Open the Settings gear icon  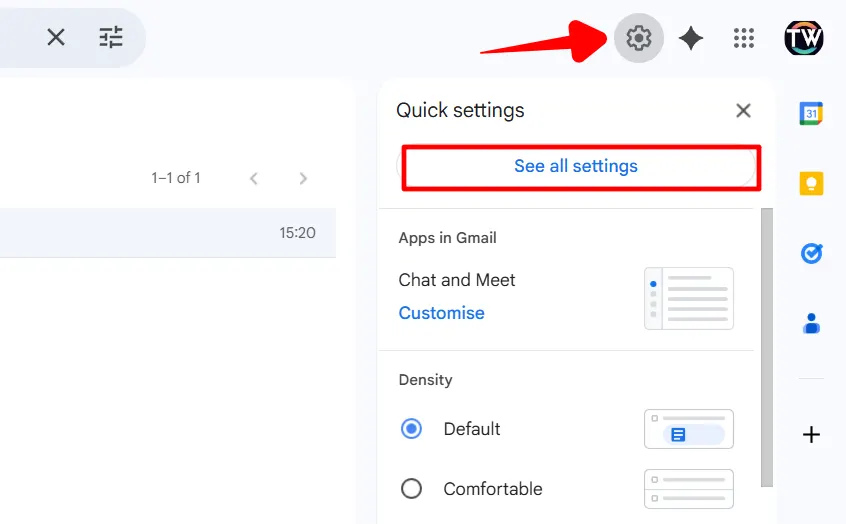639,38
